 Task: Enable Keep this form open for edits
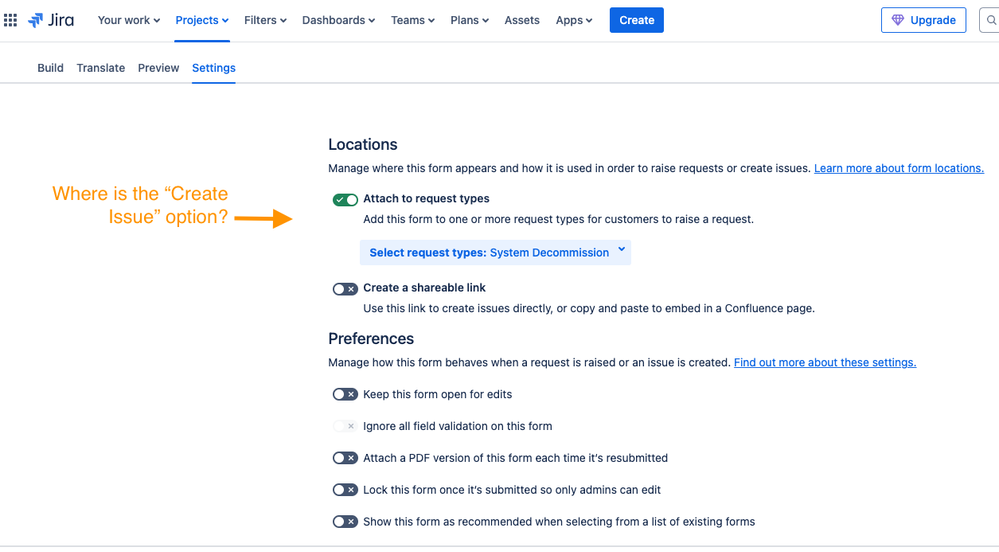[x=345, y=395]
